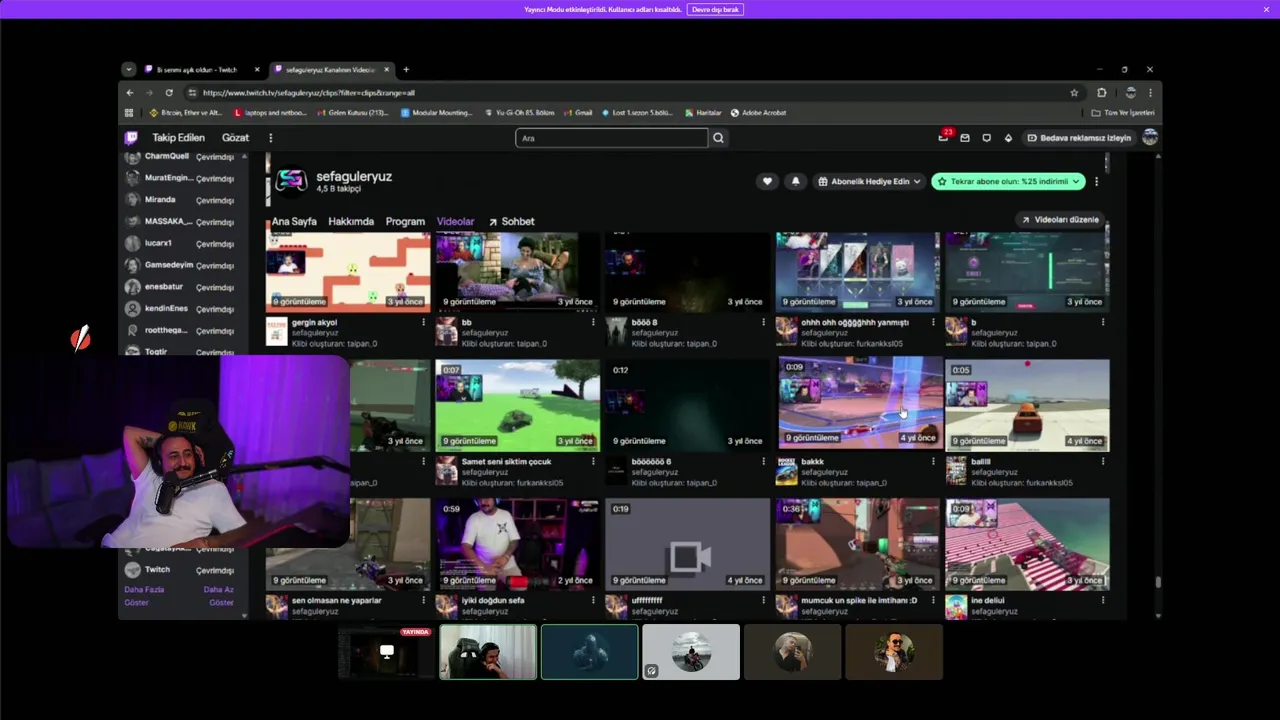Click the search magnifier button
This screenshot has height=720, width=1280.
pos(718,138)
